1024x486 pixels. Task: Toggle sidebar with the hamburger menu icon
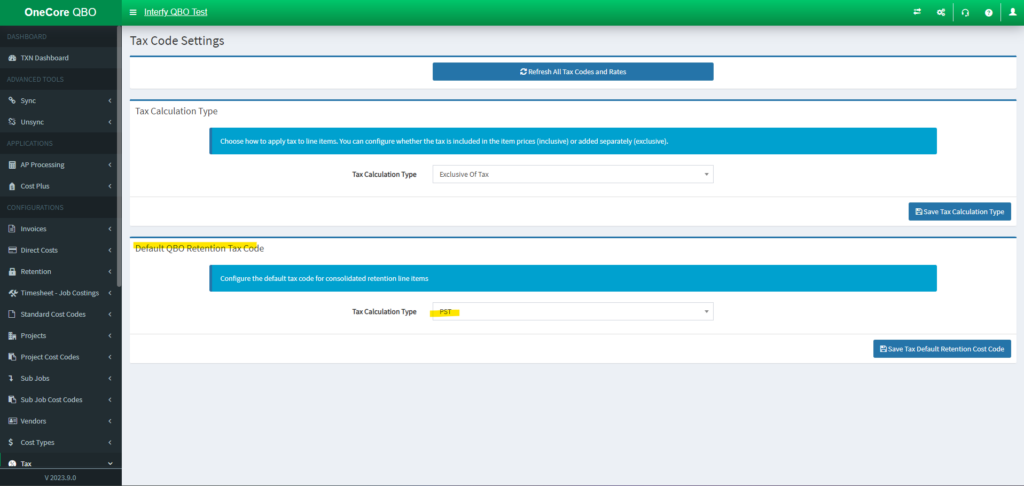click(x=133, y=12)
